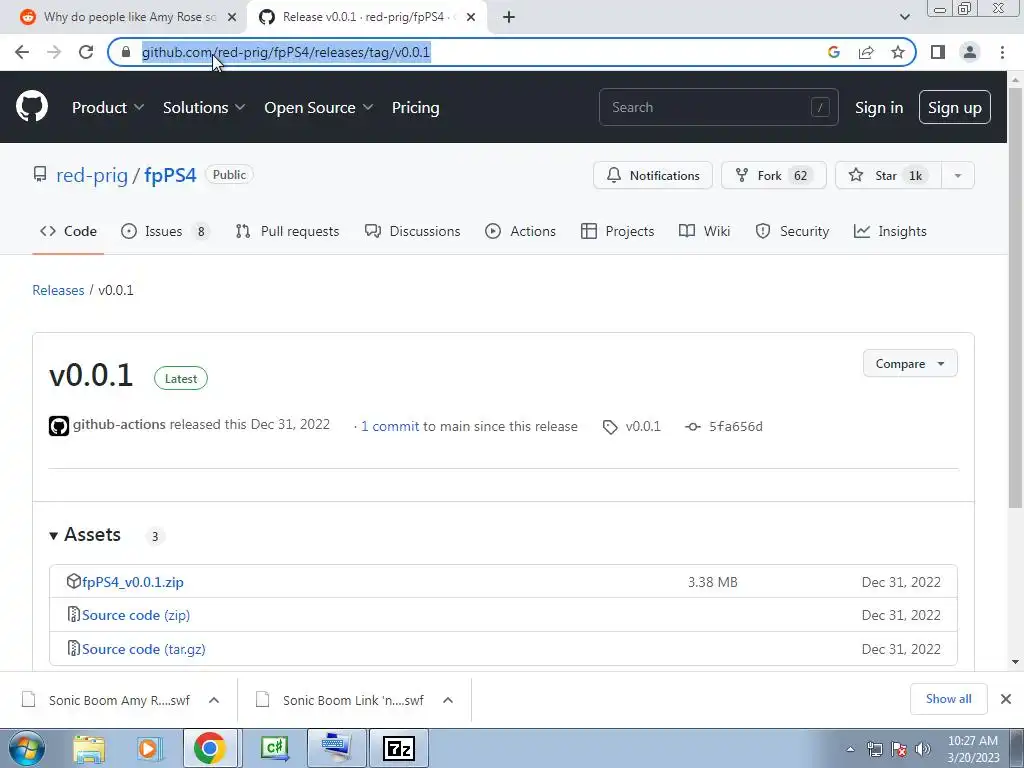Click the GitHub search field
The image size is (1024, 768).
[x=718, y=107]
